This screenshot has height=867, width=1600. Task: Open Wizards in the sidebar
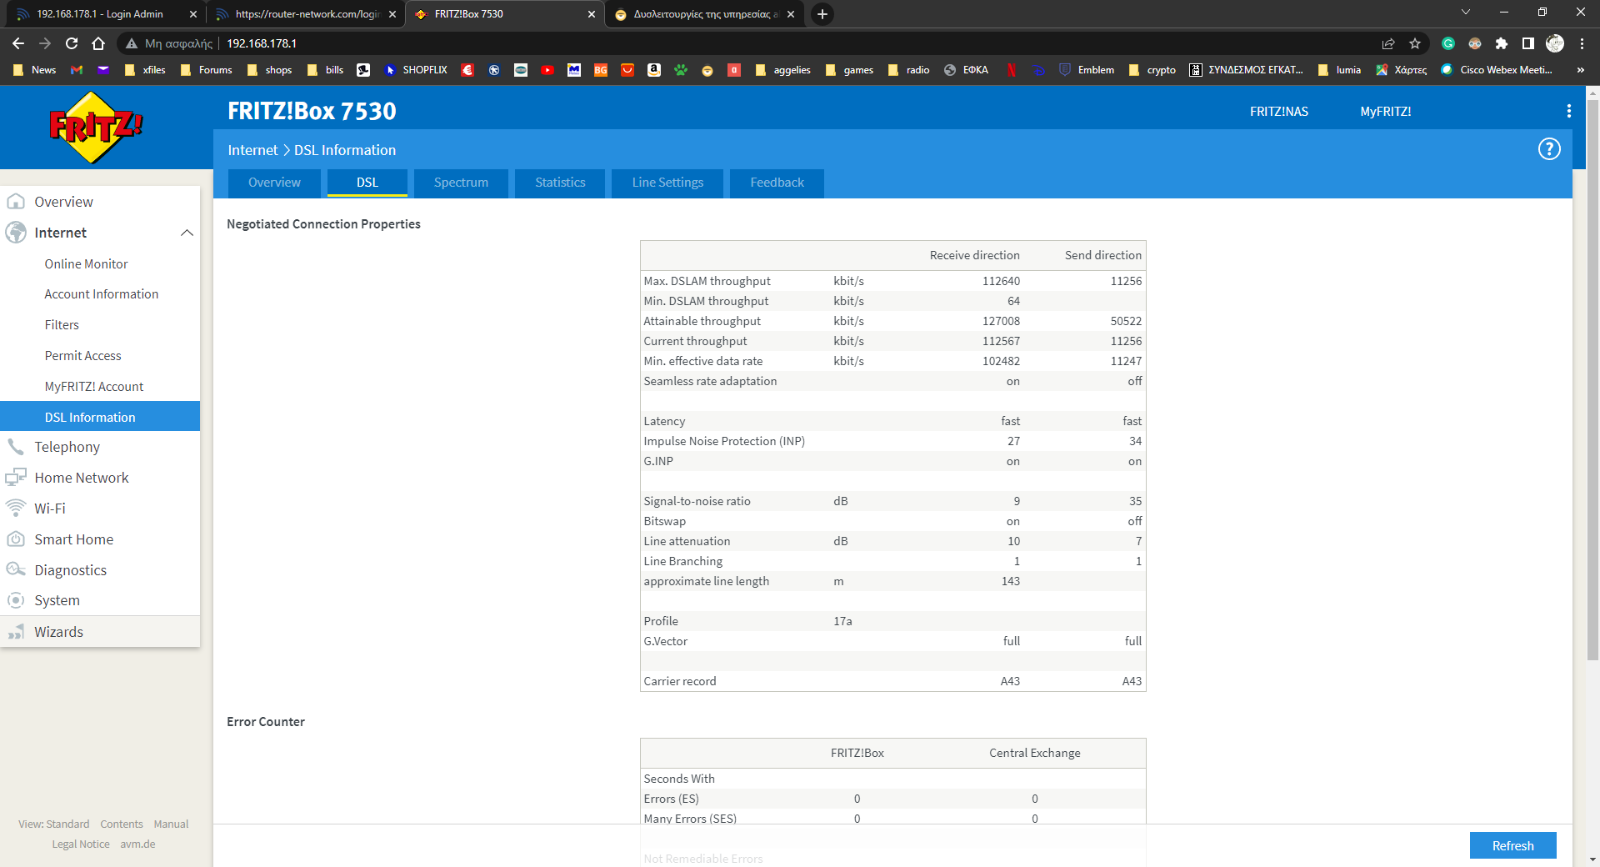pyautogui.click(x=100, y=632)
